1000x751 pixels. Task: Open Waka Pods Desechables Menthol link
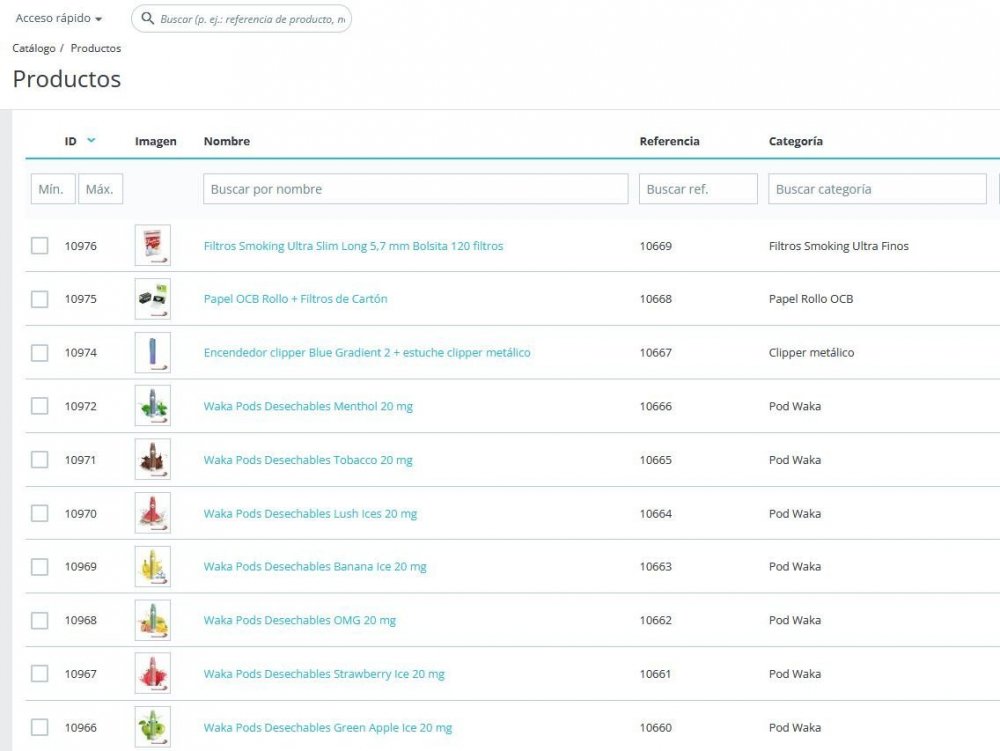[308, 406]
